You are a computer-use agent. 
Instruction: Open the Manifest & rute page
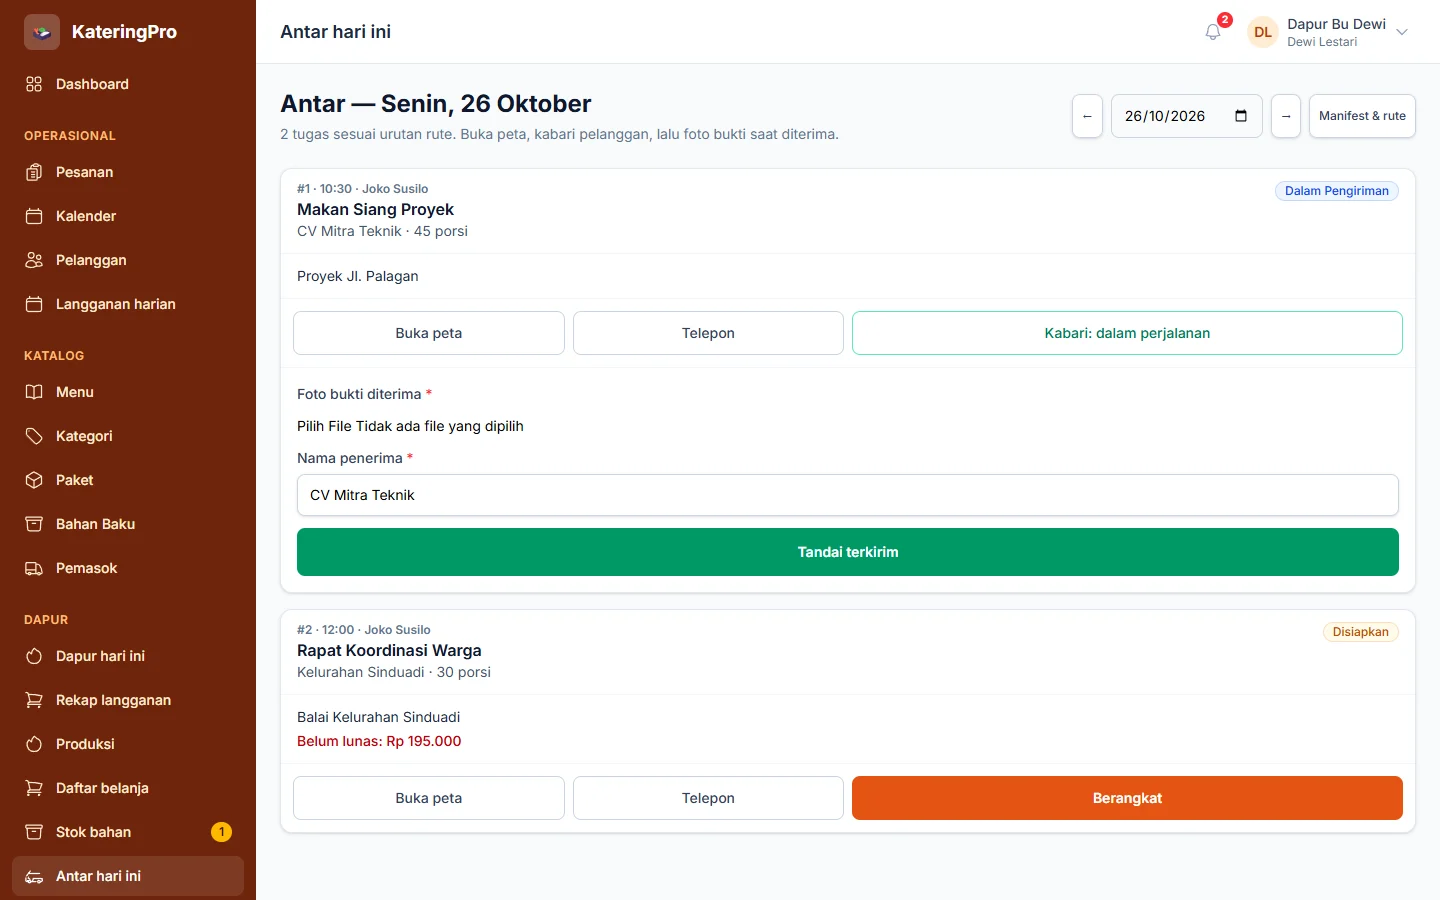(1362, 116)
